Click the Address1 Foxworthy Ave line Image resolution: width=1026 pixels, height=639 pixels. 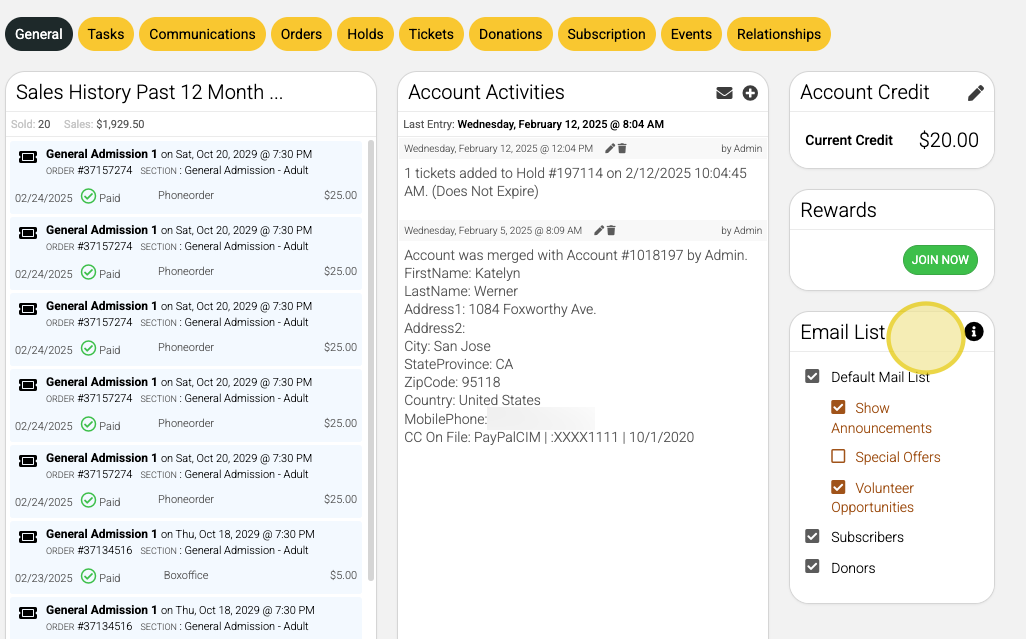point(500,309)
